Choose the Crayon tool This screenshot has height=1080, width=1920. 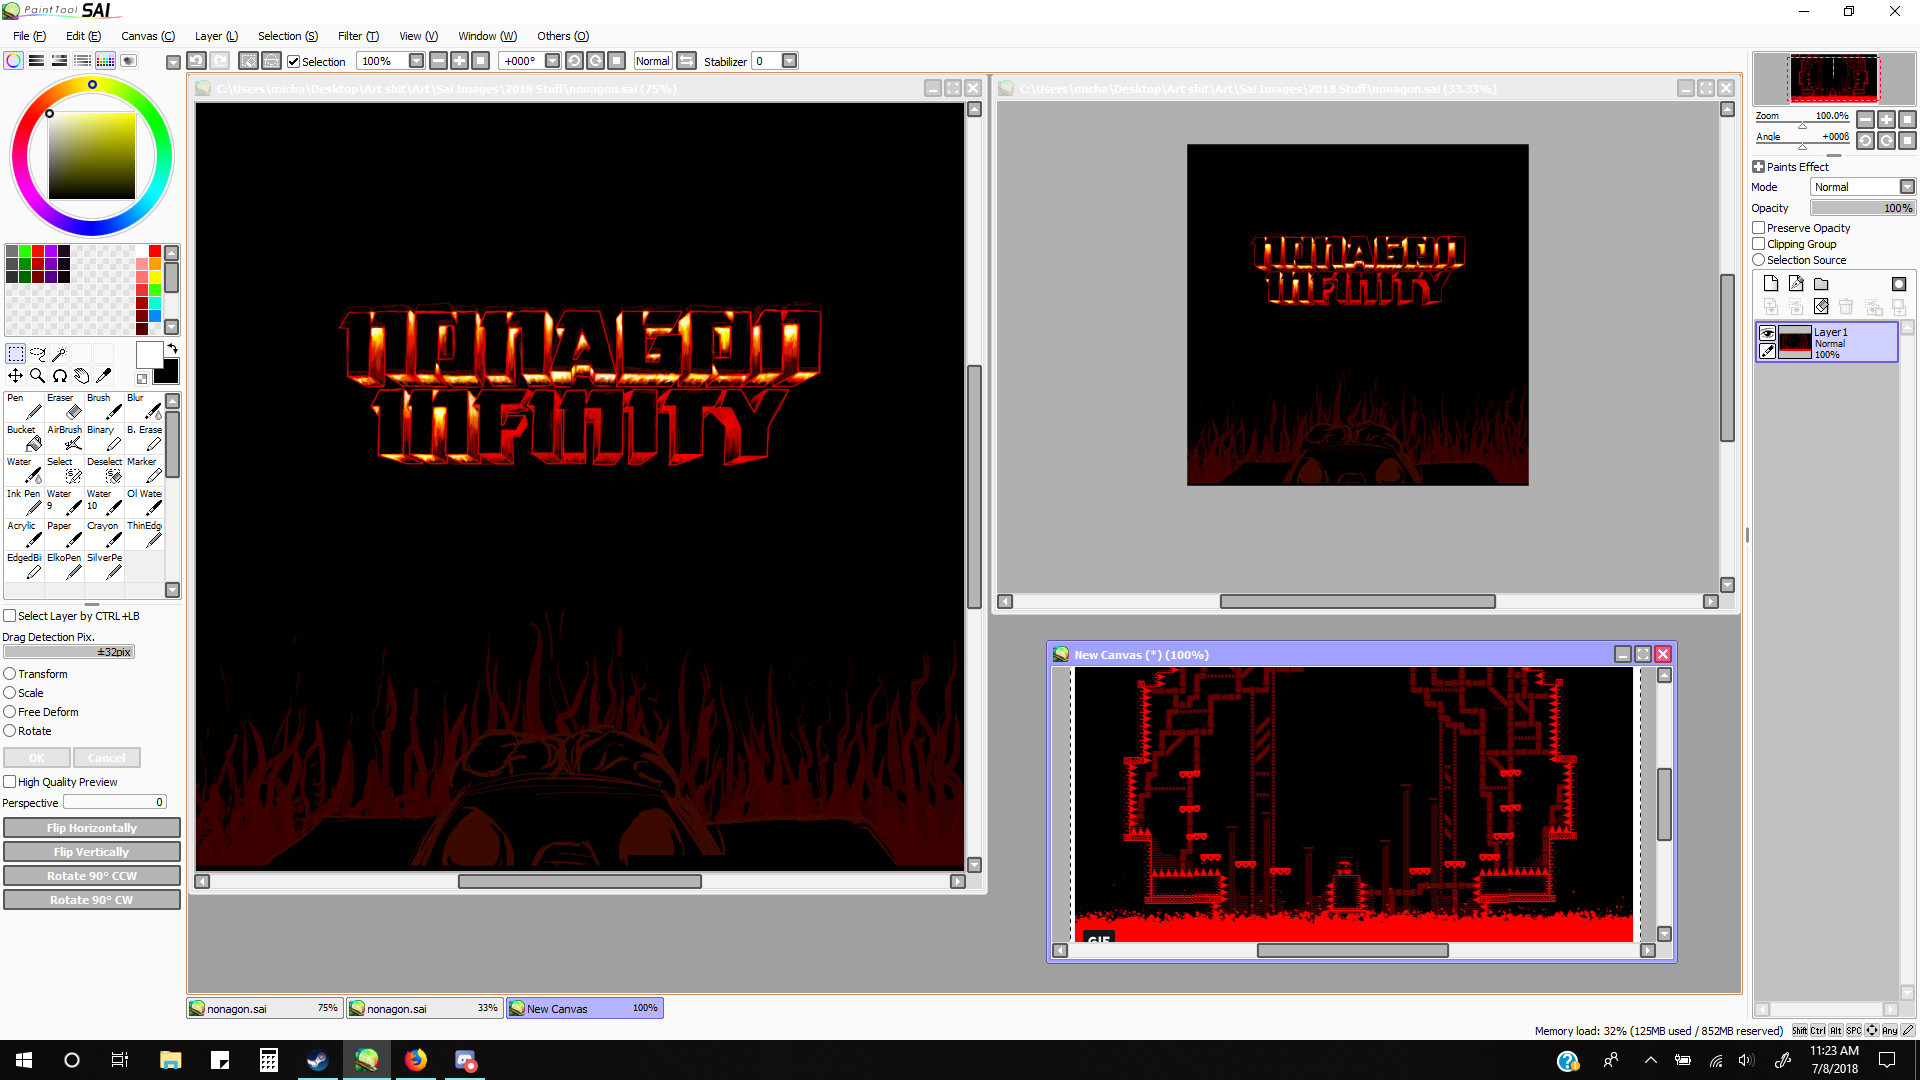click(x=104, y=534)
